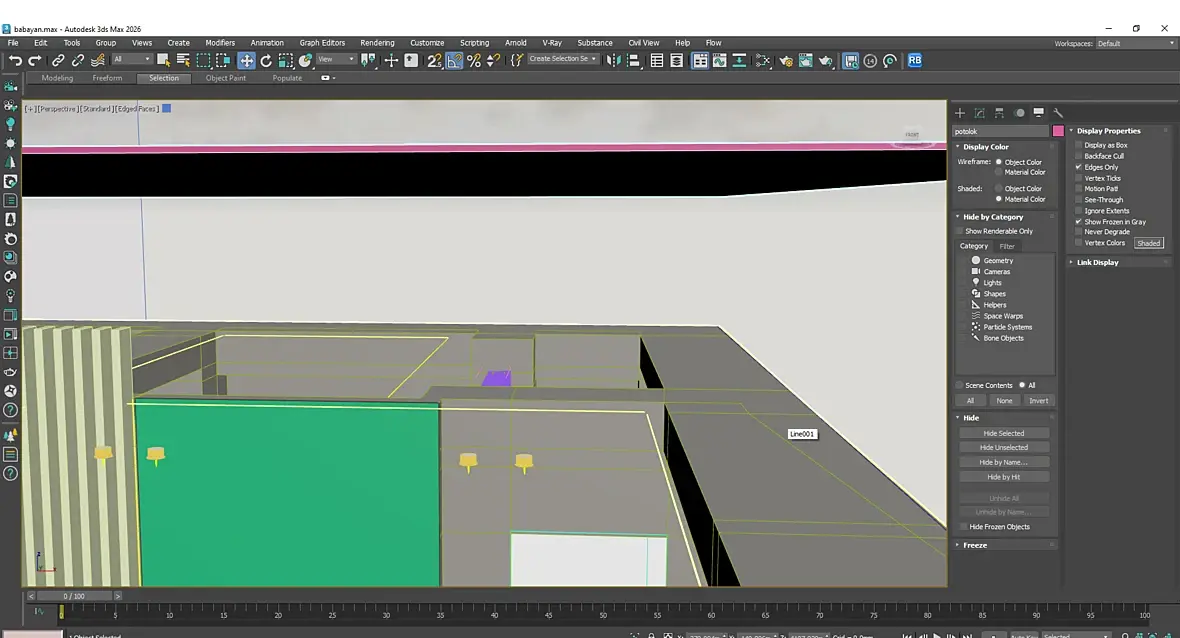Toggle the Angle Snap icon
The image size is (1180, 638).
point(454,60)
